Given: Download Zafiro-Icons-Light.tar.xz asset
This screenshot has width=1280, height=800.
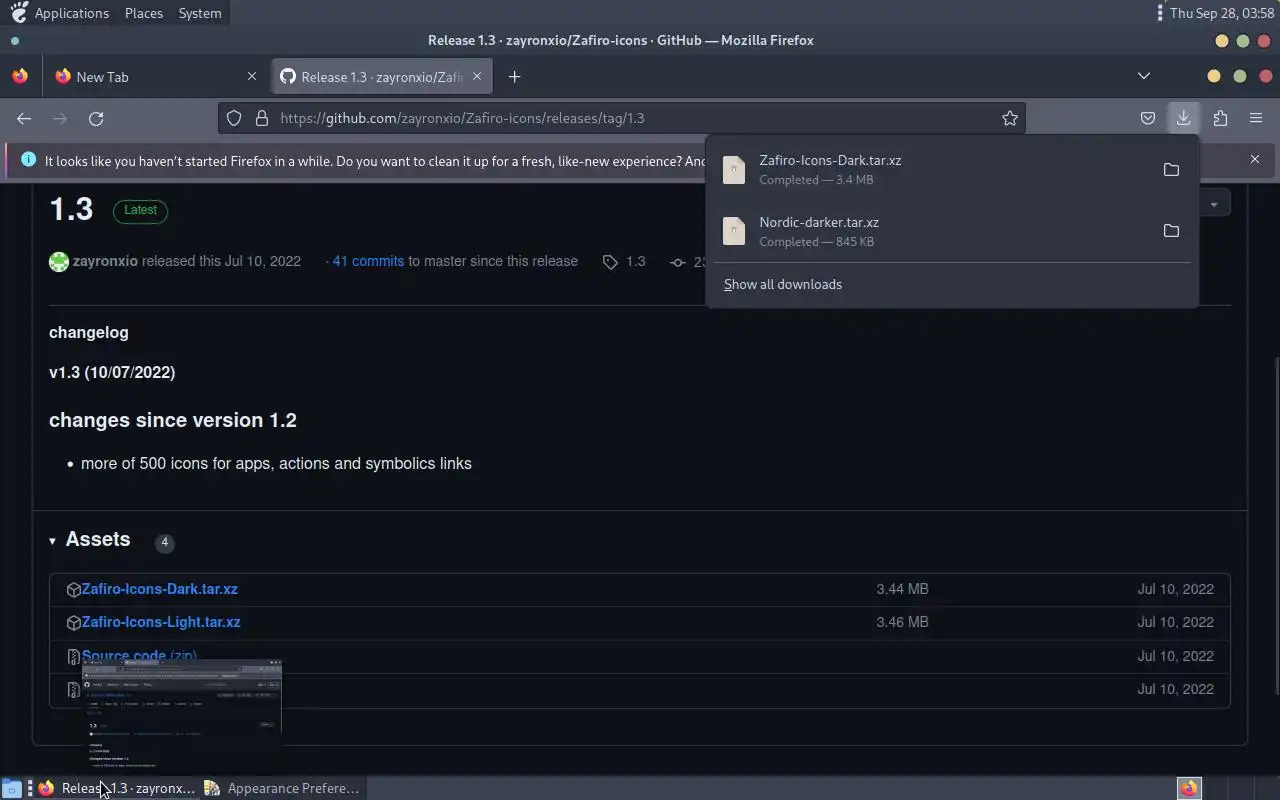Looking at the screenshot, I should (161, 622).
